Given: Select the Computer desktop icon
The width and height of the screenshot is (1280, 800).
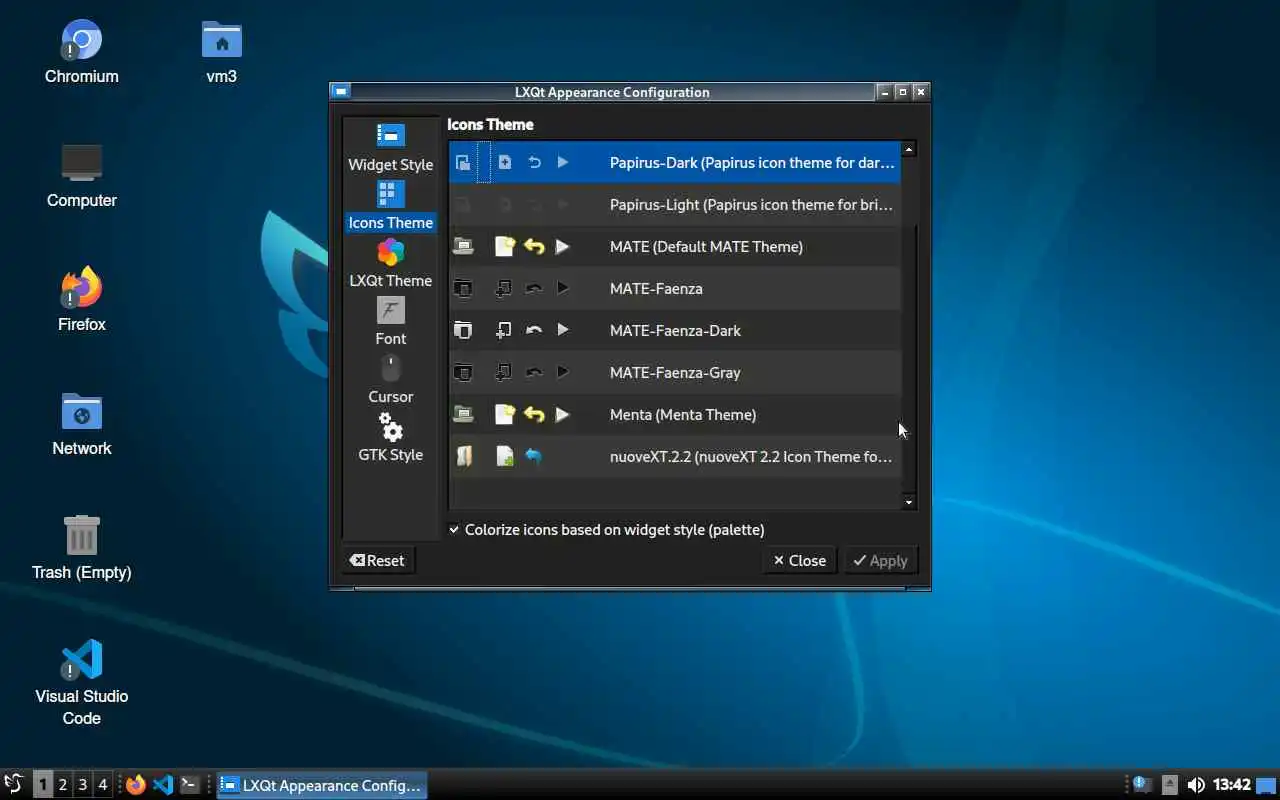Looking at the screenshot, I should [x=82, y=176].
